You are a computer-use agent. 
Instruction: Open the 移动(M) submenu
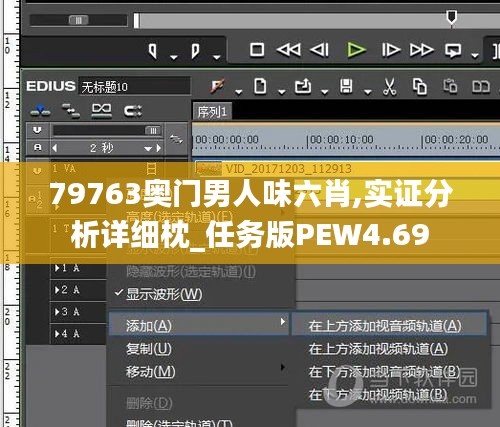[x=199, y=371]
